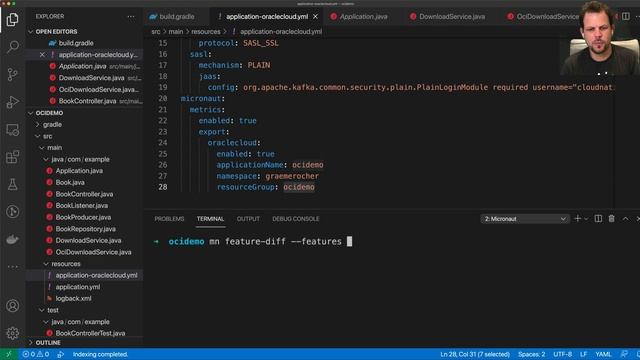Image resolution: width=640 pixels, height=360 pixels.
Task: Go to line via Ln 28, Col 31 indicator
Action: tap(475, 354)
